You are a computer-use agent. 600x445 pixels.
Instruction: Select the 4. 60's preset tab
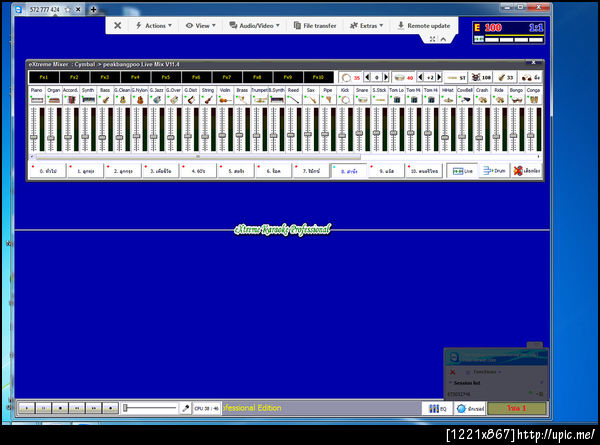point(198,171)
